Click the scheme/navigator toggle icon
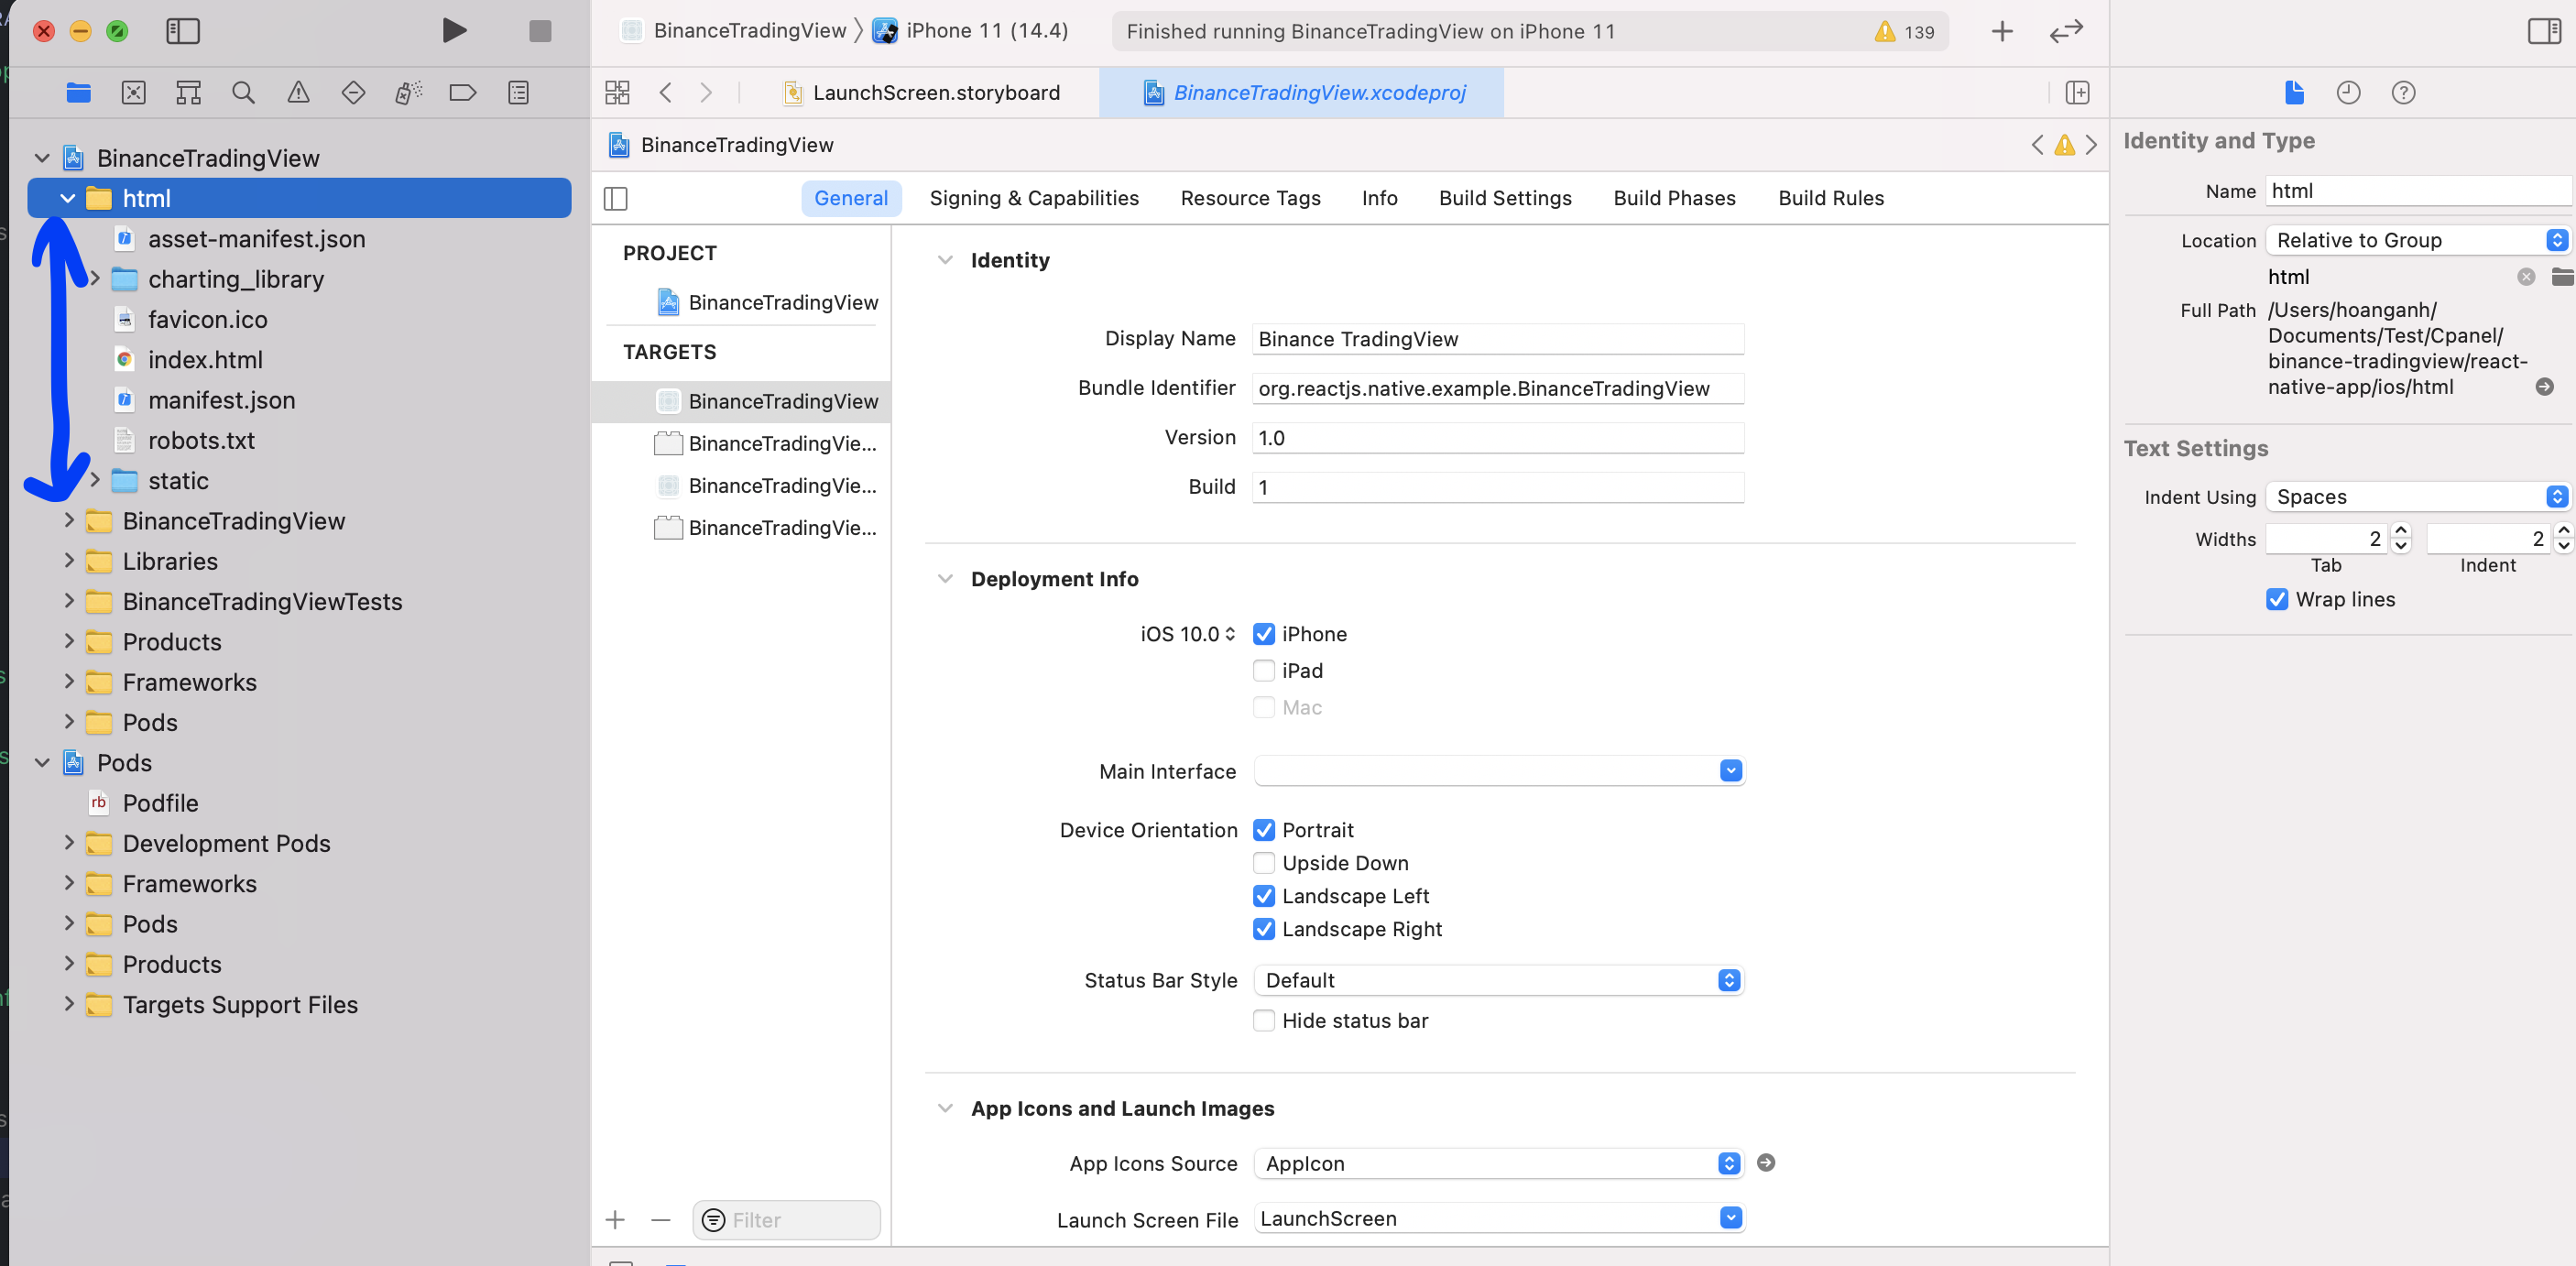 tap(182, 29)
